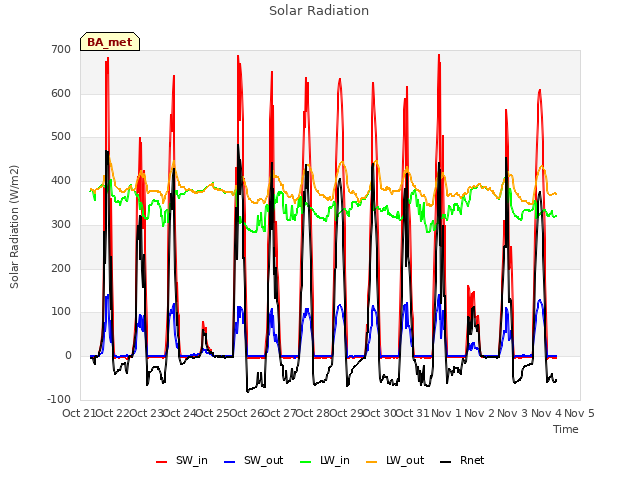Click the BA_met annotation box
Viewport: 640px width, 480px height.
click(110, 42)
